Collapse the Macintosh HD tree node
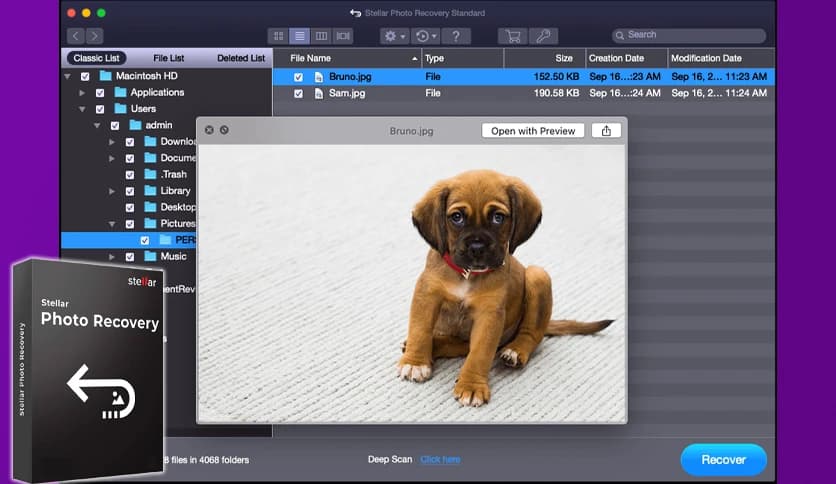Image resolution: width=836 pixels, height=484 pixels. (67, 76)
